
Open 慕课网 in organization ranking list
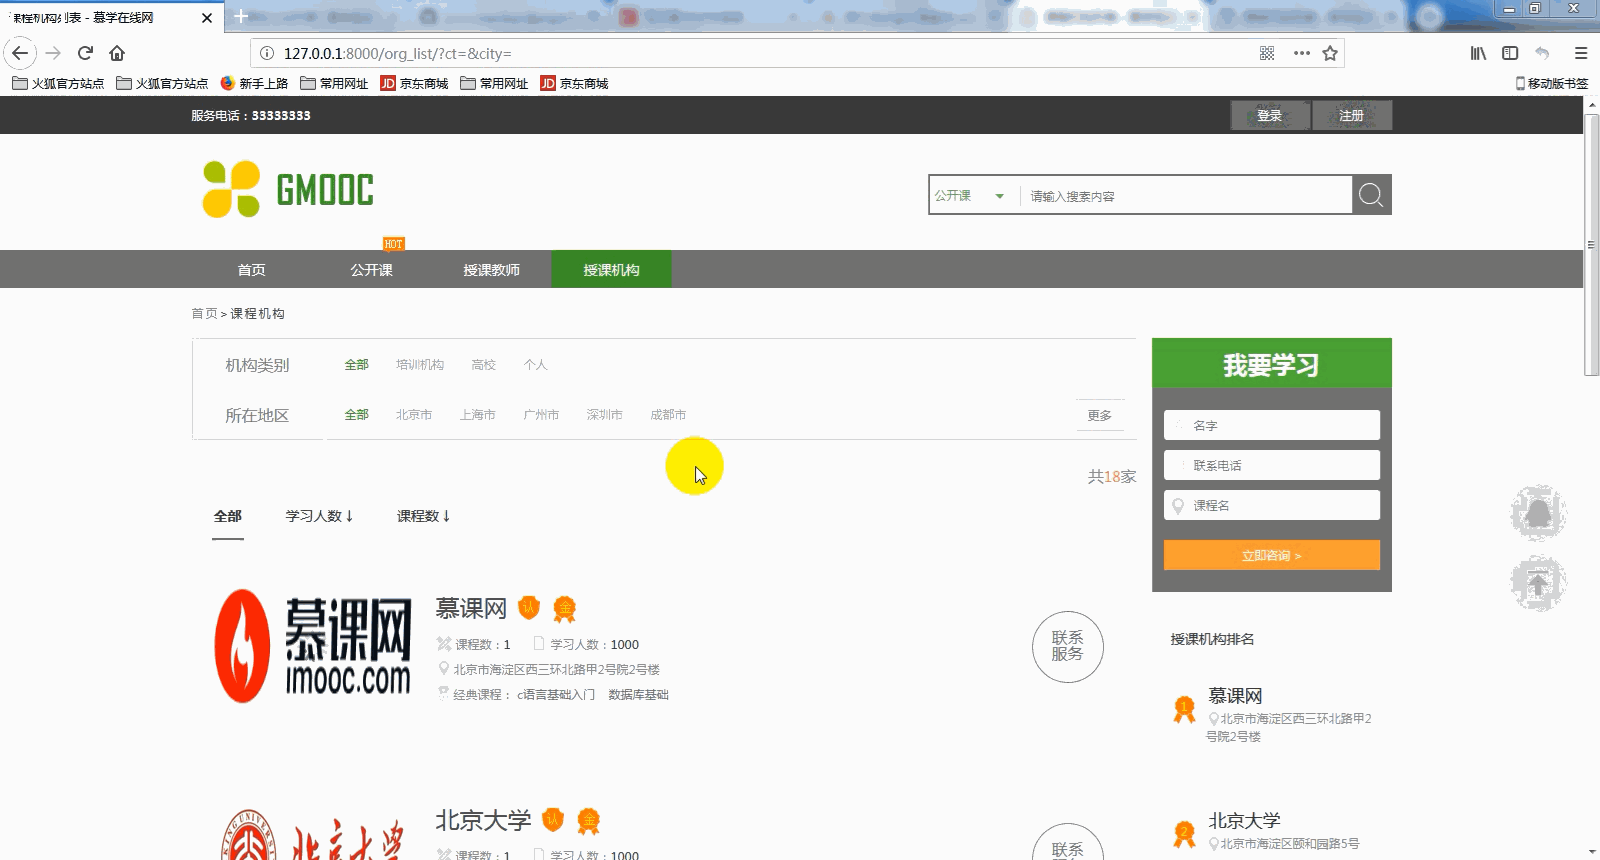click(x=1235, y=696)
